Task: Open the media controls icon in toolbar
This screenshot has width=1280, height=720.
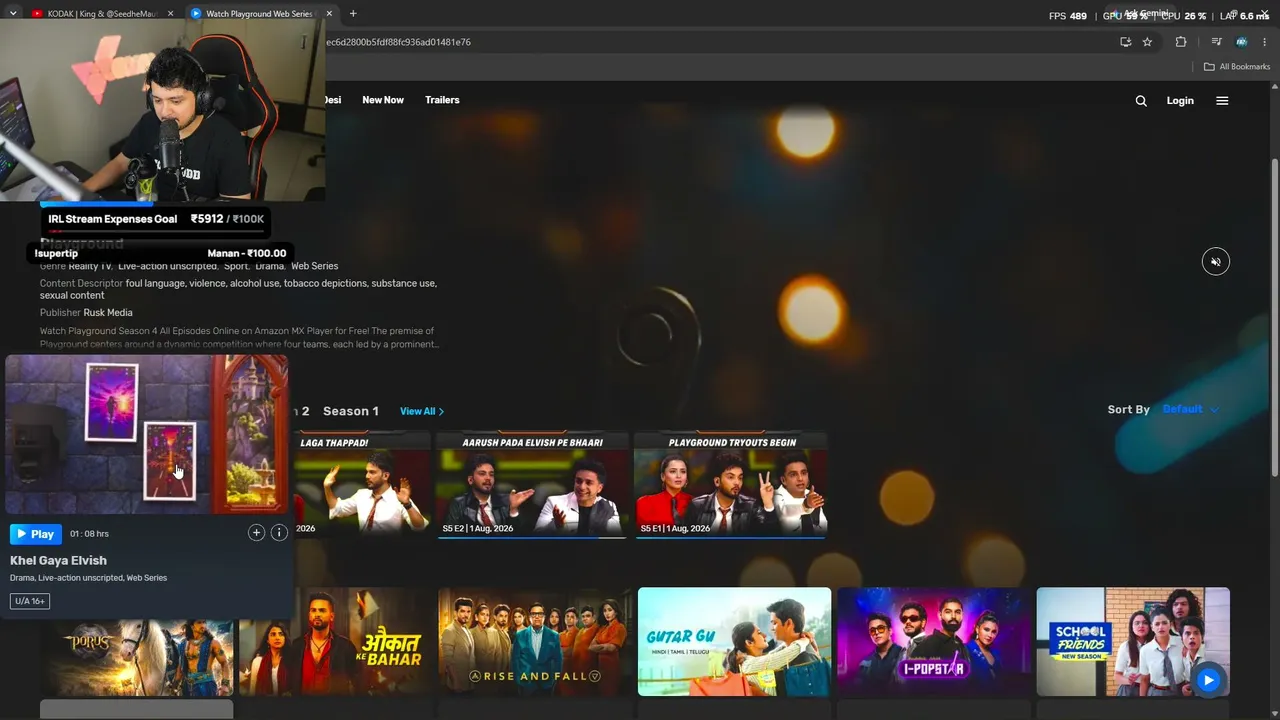Action: pos(1216,42)
